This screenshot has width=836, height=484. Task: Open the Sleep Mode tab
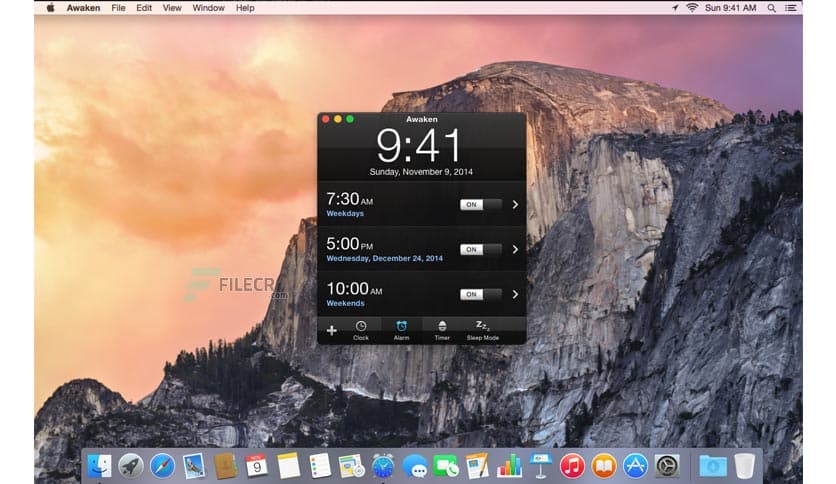(x=483, y=330)
